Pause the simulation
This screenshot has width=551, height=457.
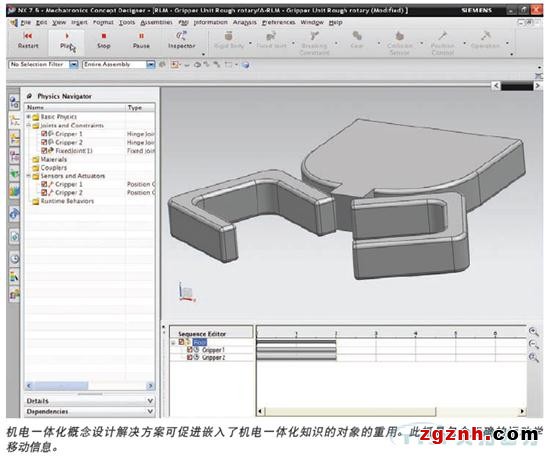tap(141, 41)
